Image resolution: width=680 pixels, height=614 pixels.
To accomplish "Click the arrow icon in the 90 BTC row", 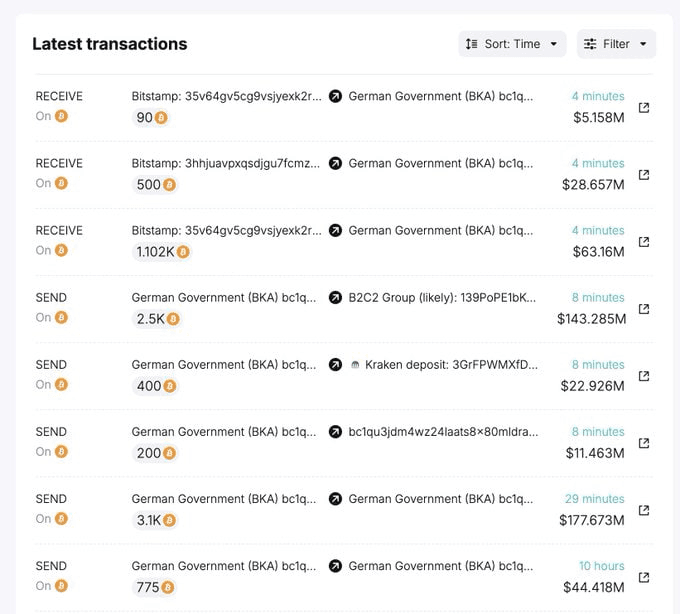I will click(x=335, y=96).
